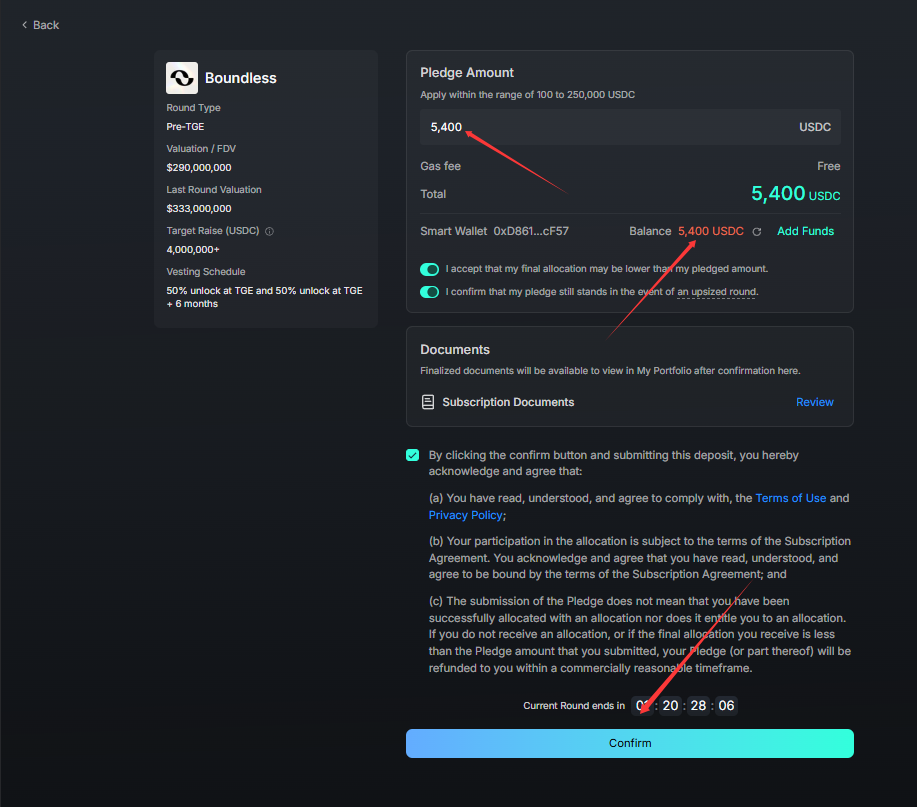Uncheck the acknowledgment agreement checkbox
Viewport: 917px width, 807px height.
[x=413, y=455]
